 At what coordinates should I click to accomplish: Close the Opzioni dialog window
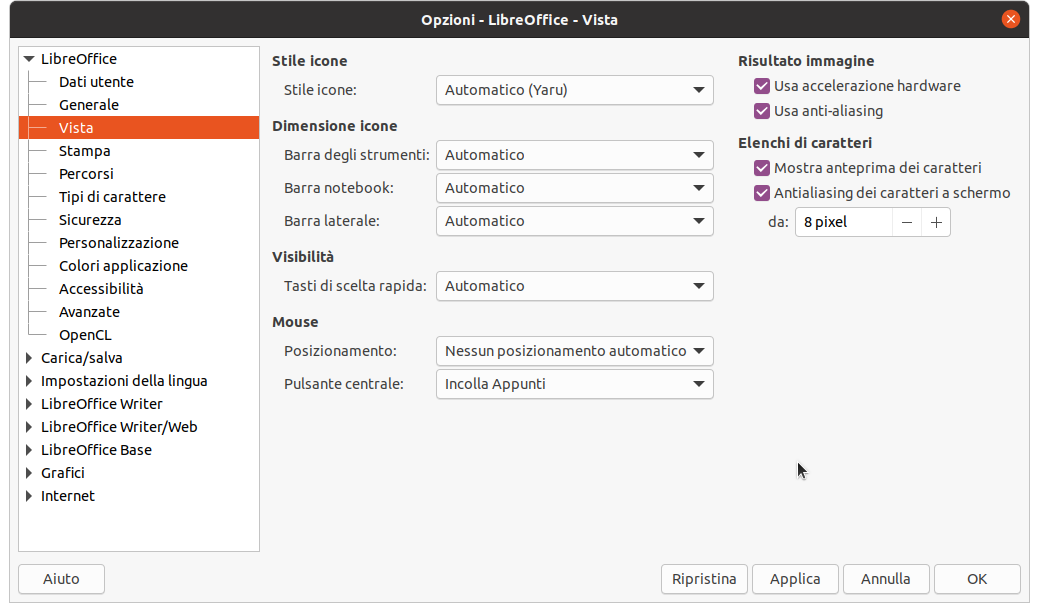(1012, 19)
